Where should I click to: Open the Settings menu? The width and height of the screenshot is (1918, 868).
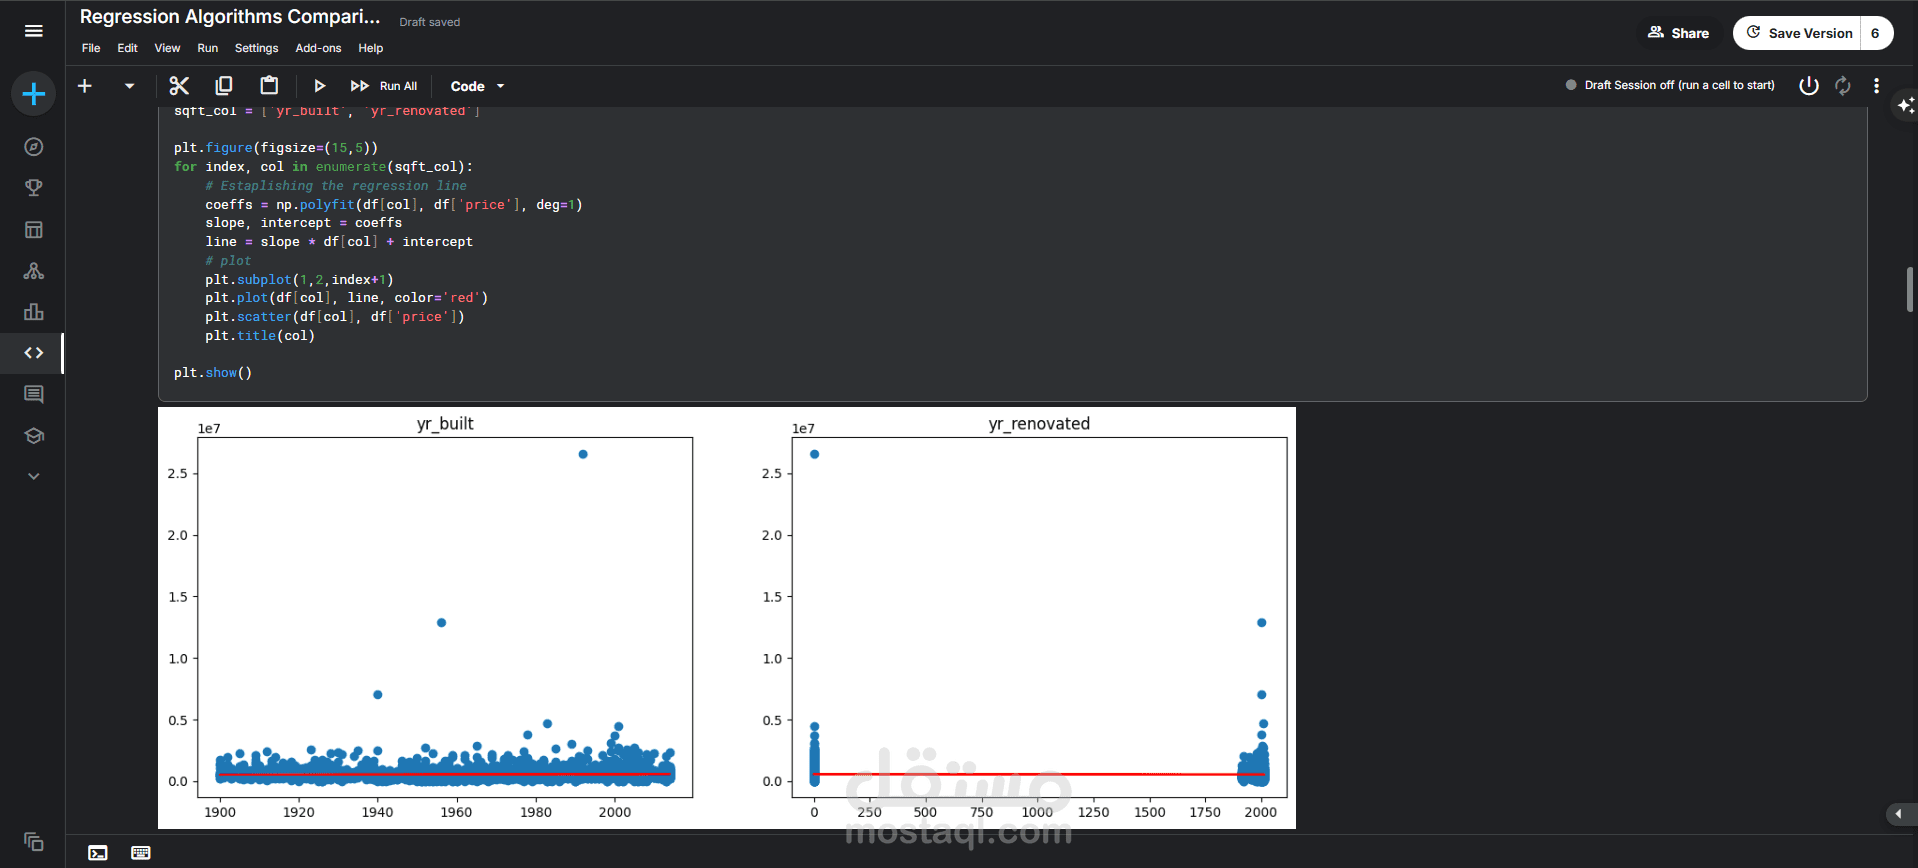pos(256,48)
